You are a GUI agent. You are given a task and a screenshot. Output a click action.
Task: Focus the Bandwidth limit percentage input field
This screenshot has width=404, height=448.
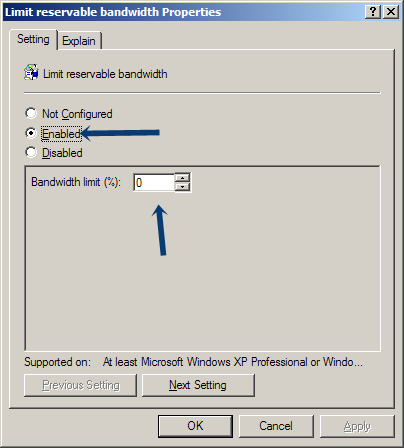coord(154,182)
